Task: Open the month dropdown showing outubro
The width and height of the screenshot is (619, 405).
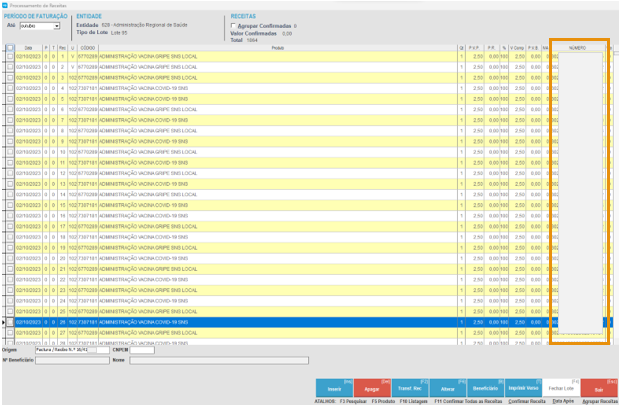Action: click(57, 26)
